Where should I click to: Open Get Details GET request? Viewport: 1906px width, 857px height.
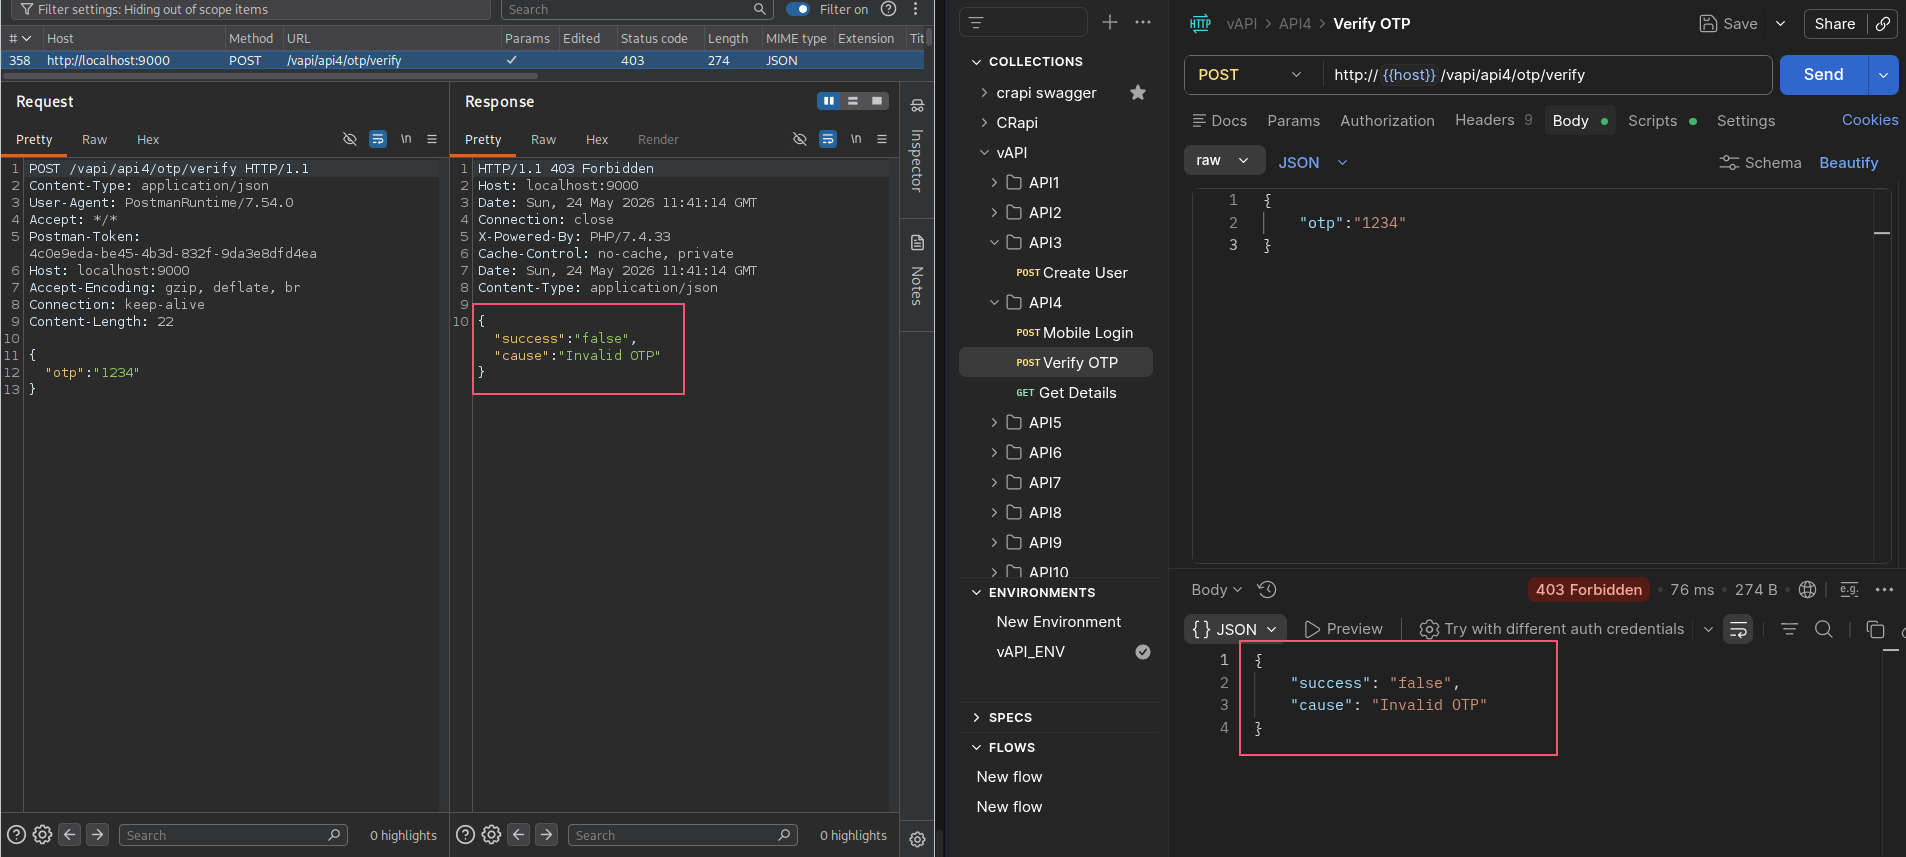click(x=1066, y=393)
